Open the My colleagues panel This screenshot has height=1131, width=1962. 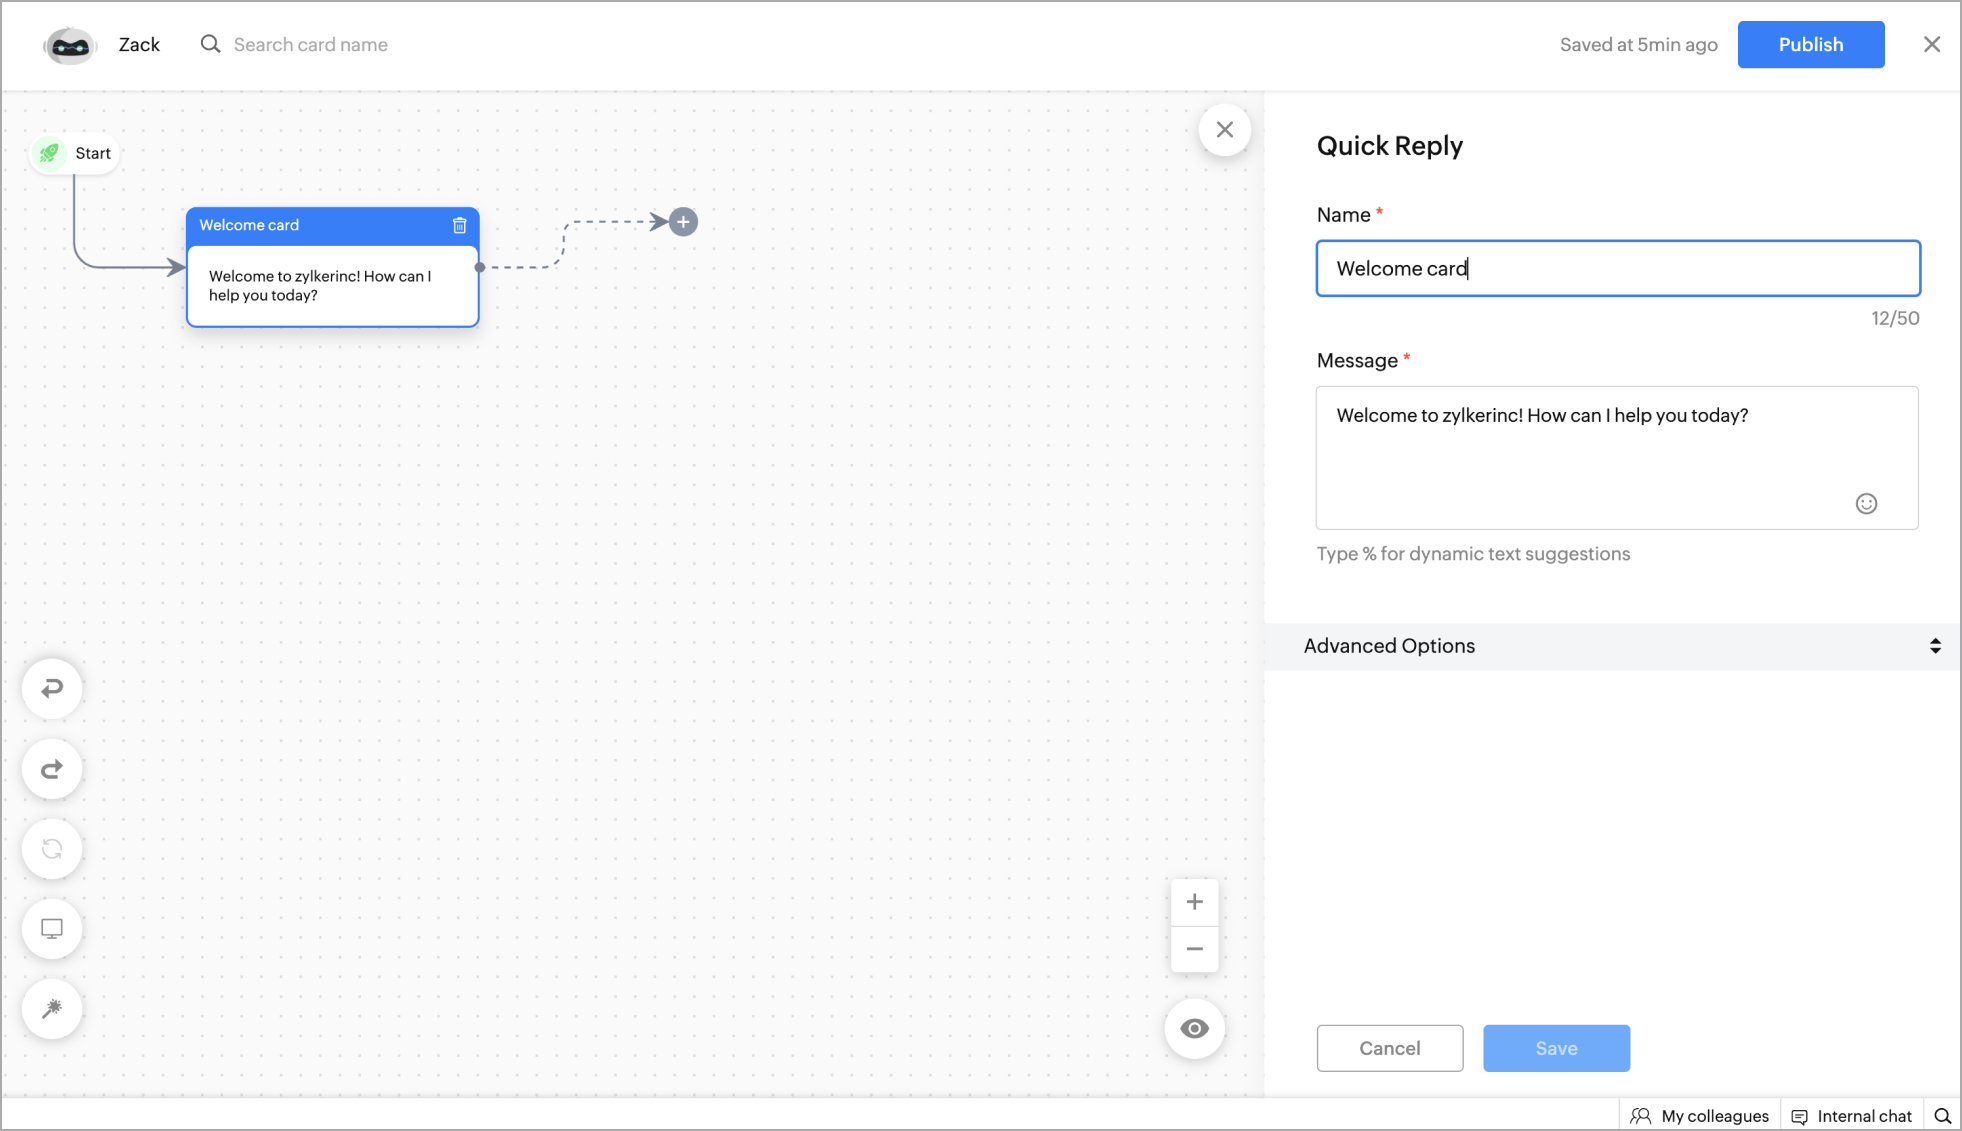[1700, 1116]
